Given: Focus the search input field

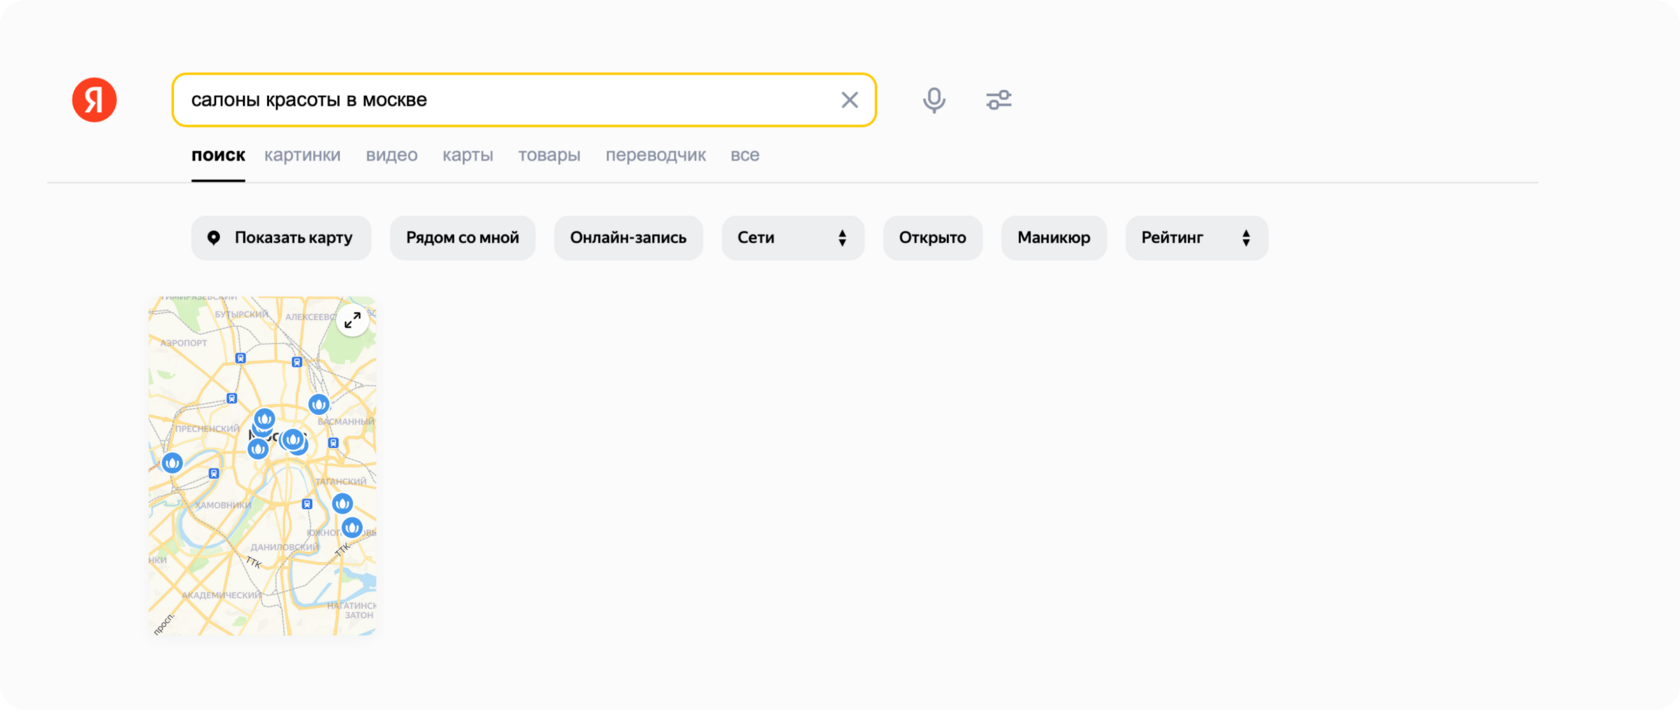Looking at the screenshot, I should point(500,100).
